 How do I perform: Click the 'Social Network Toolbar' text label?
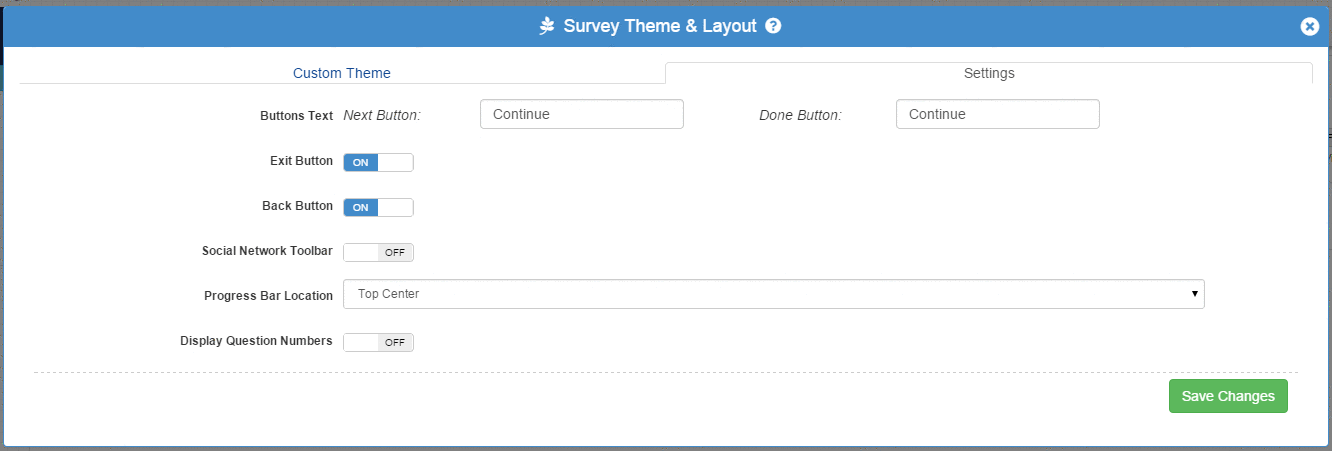267,251
